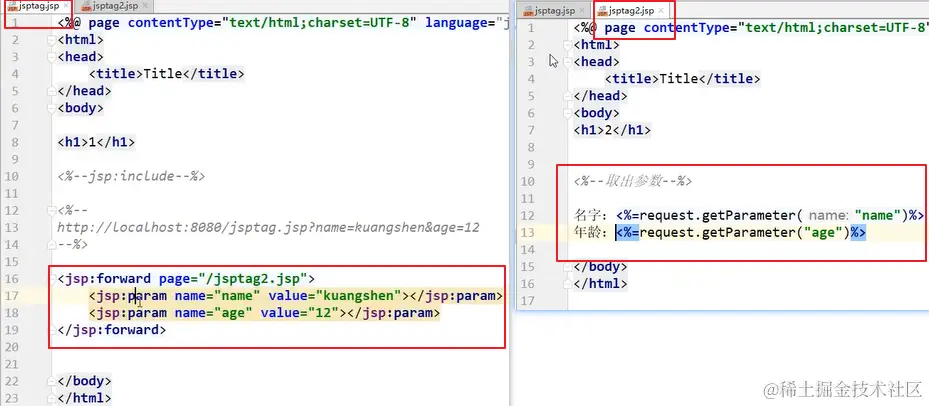Toggle </head> fold marker in right editor line 5

[x=569, y=96]
